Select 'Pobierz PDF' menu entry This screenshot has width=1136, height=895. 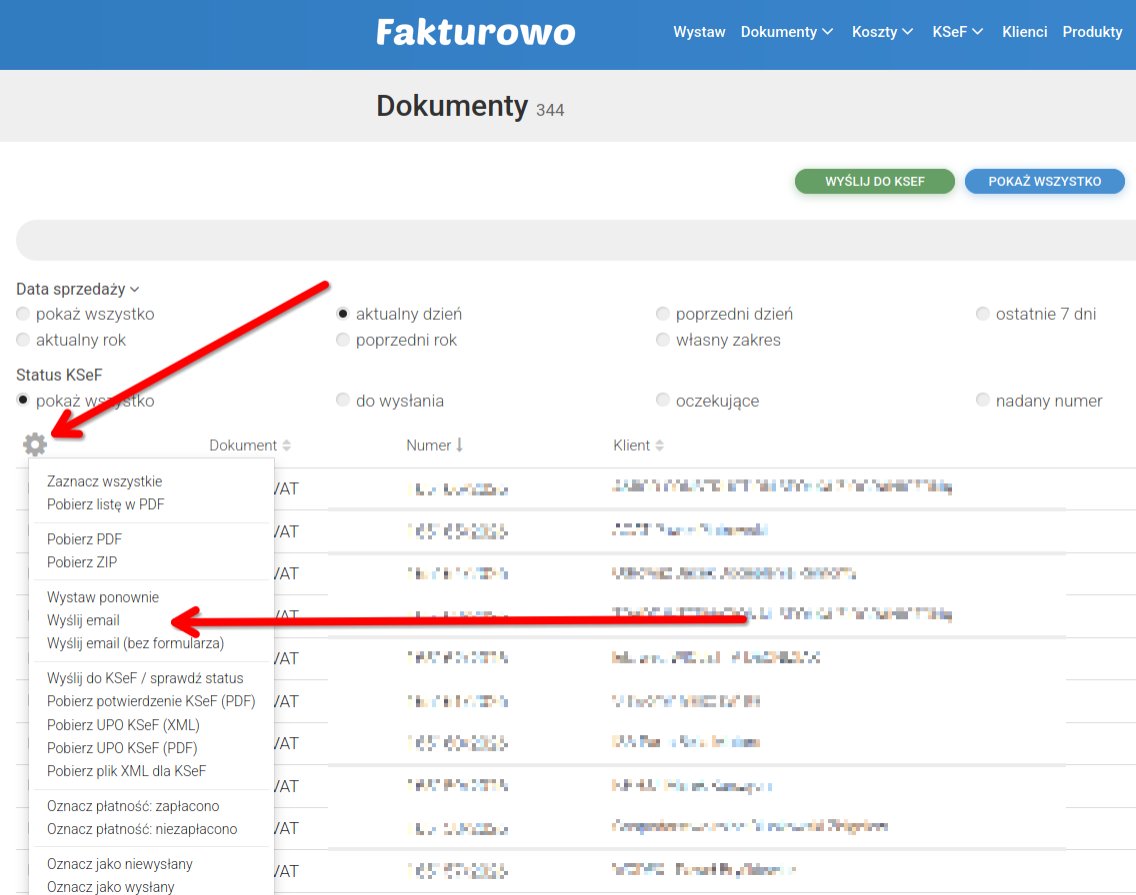point(84,539)
